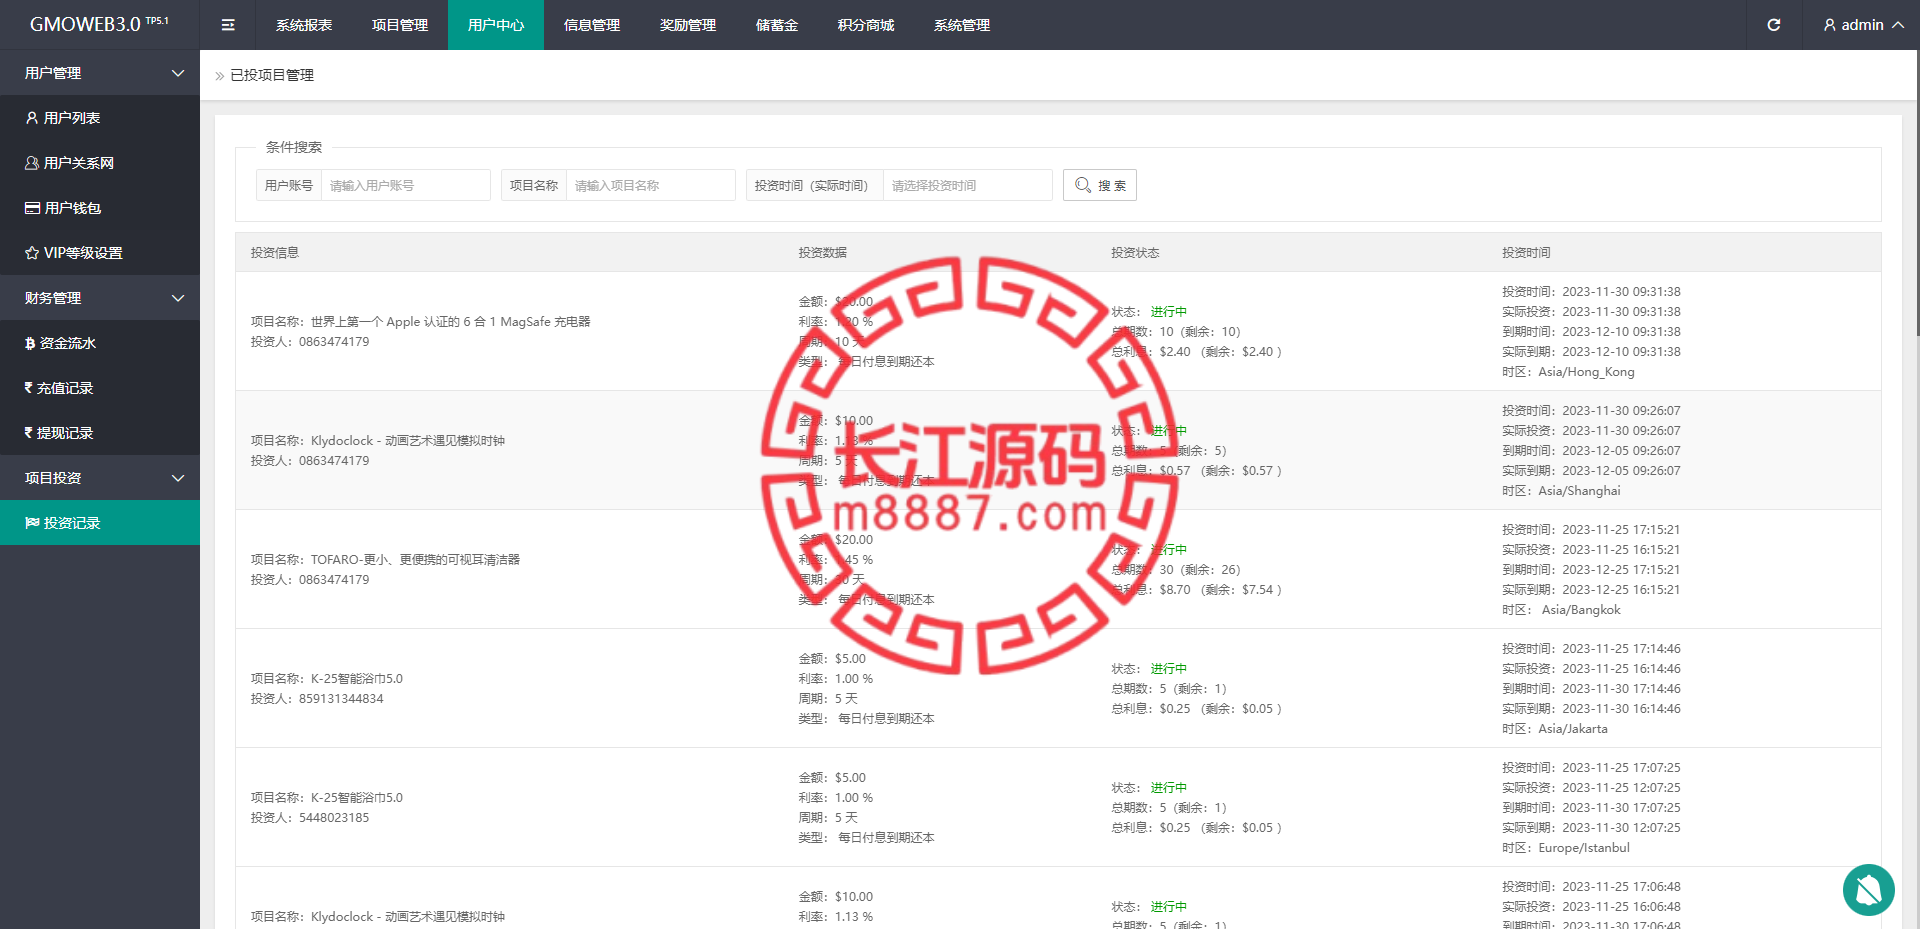The width and height of the screenshot is (1920, 929).
Task: Open 系统管理 top menu
Action: point(962,25)
